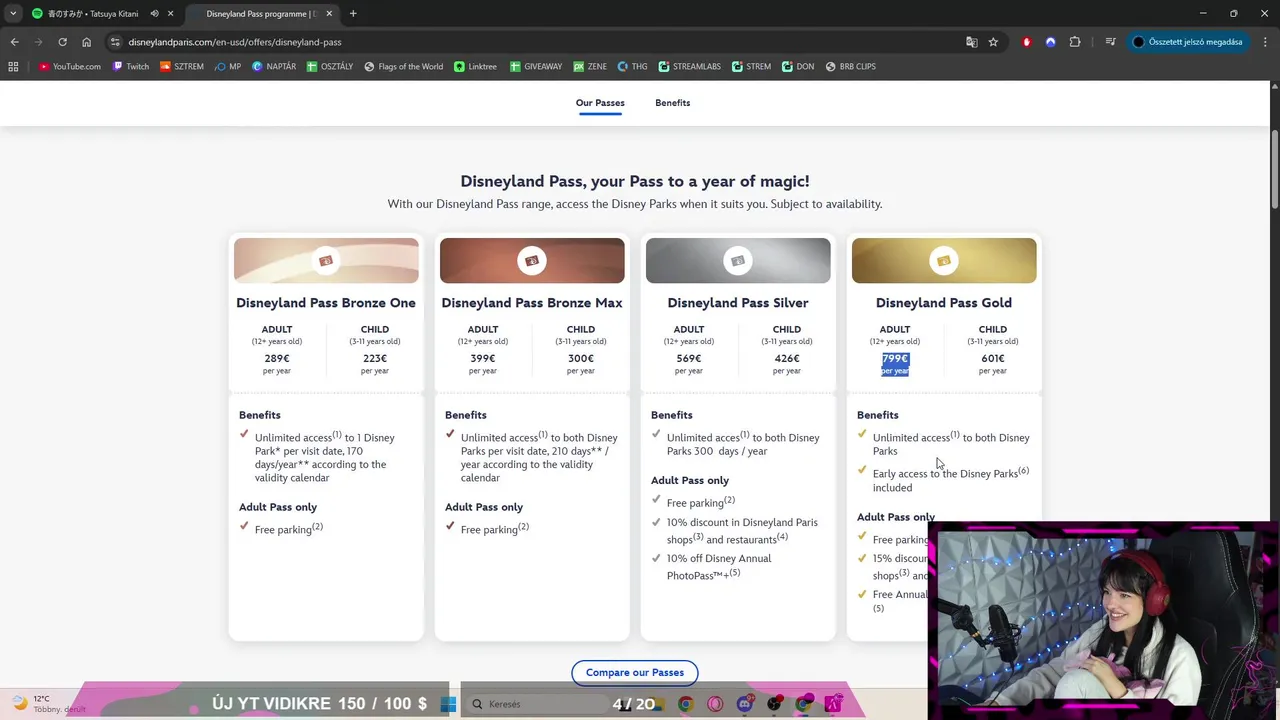Click the Disneyland Pass Gold title

click(x=944, y=303)
